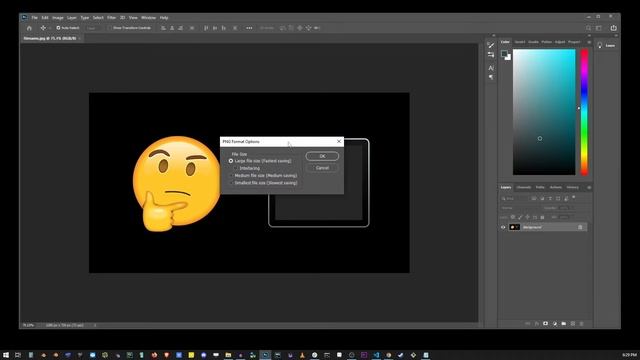
Task: Click Cancel in PNG Format Options dialog
Action: click(322, 168)
